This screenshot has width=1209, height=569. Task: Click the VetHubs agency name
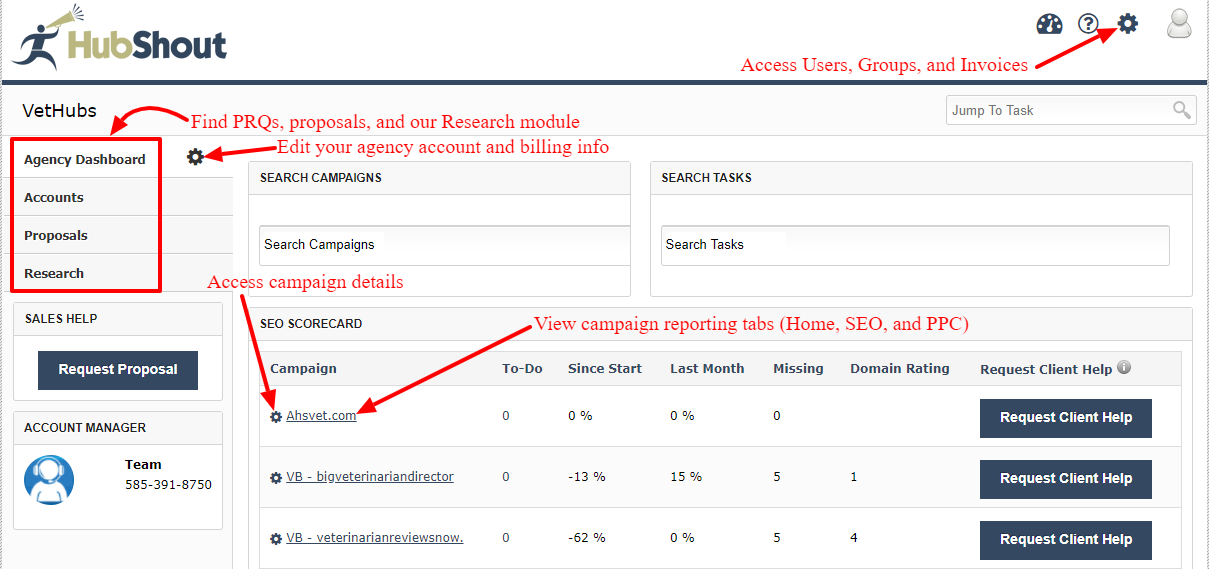[59, 110]
